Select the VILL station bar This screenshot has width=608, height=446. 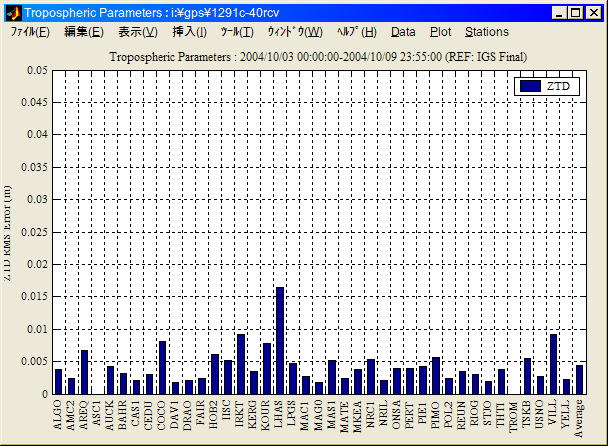click(x=553, y=364)
